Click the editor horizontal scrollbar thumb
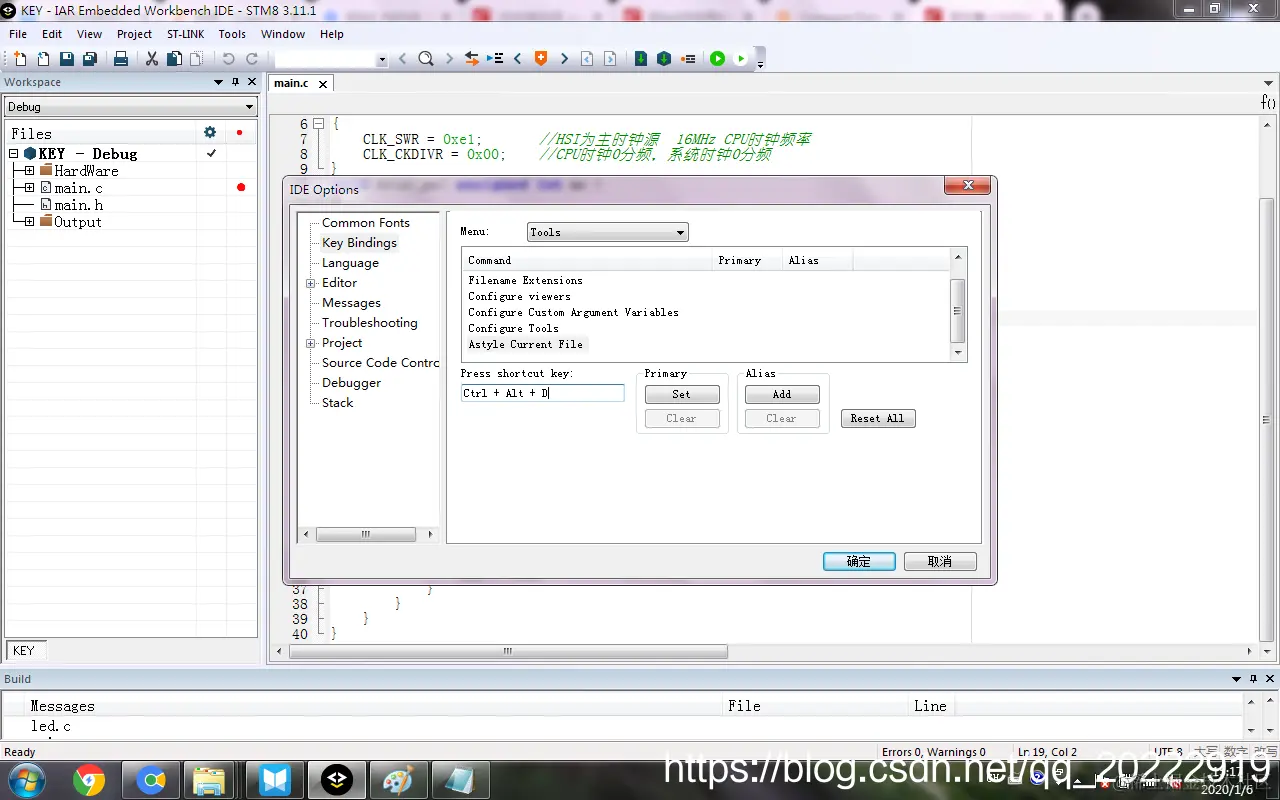Viewport: 1280px width, 800px height. [508, 651]
